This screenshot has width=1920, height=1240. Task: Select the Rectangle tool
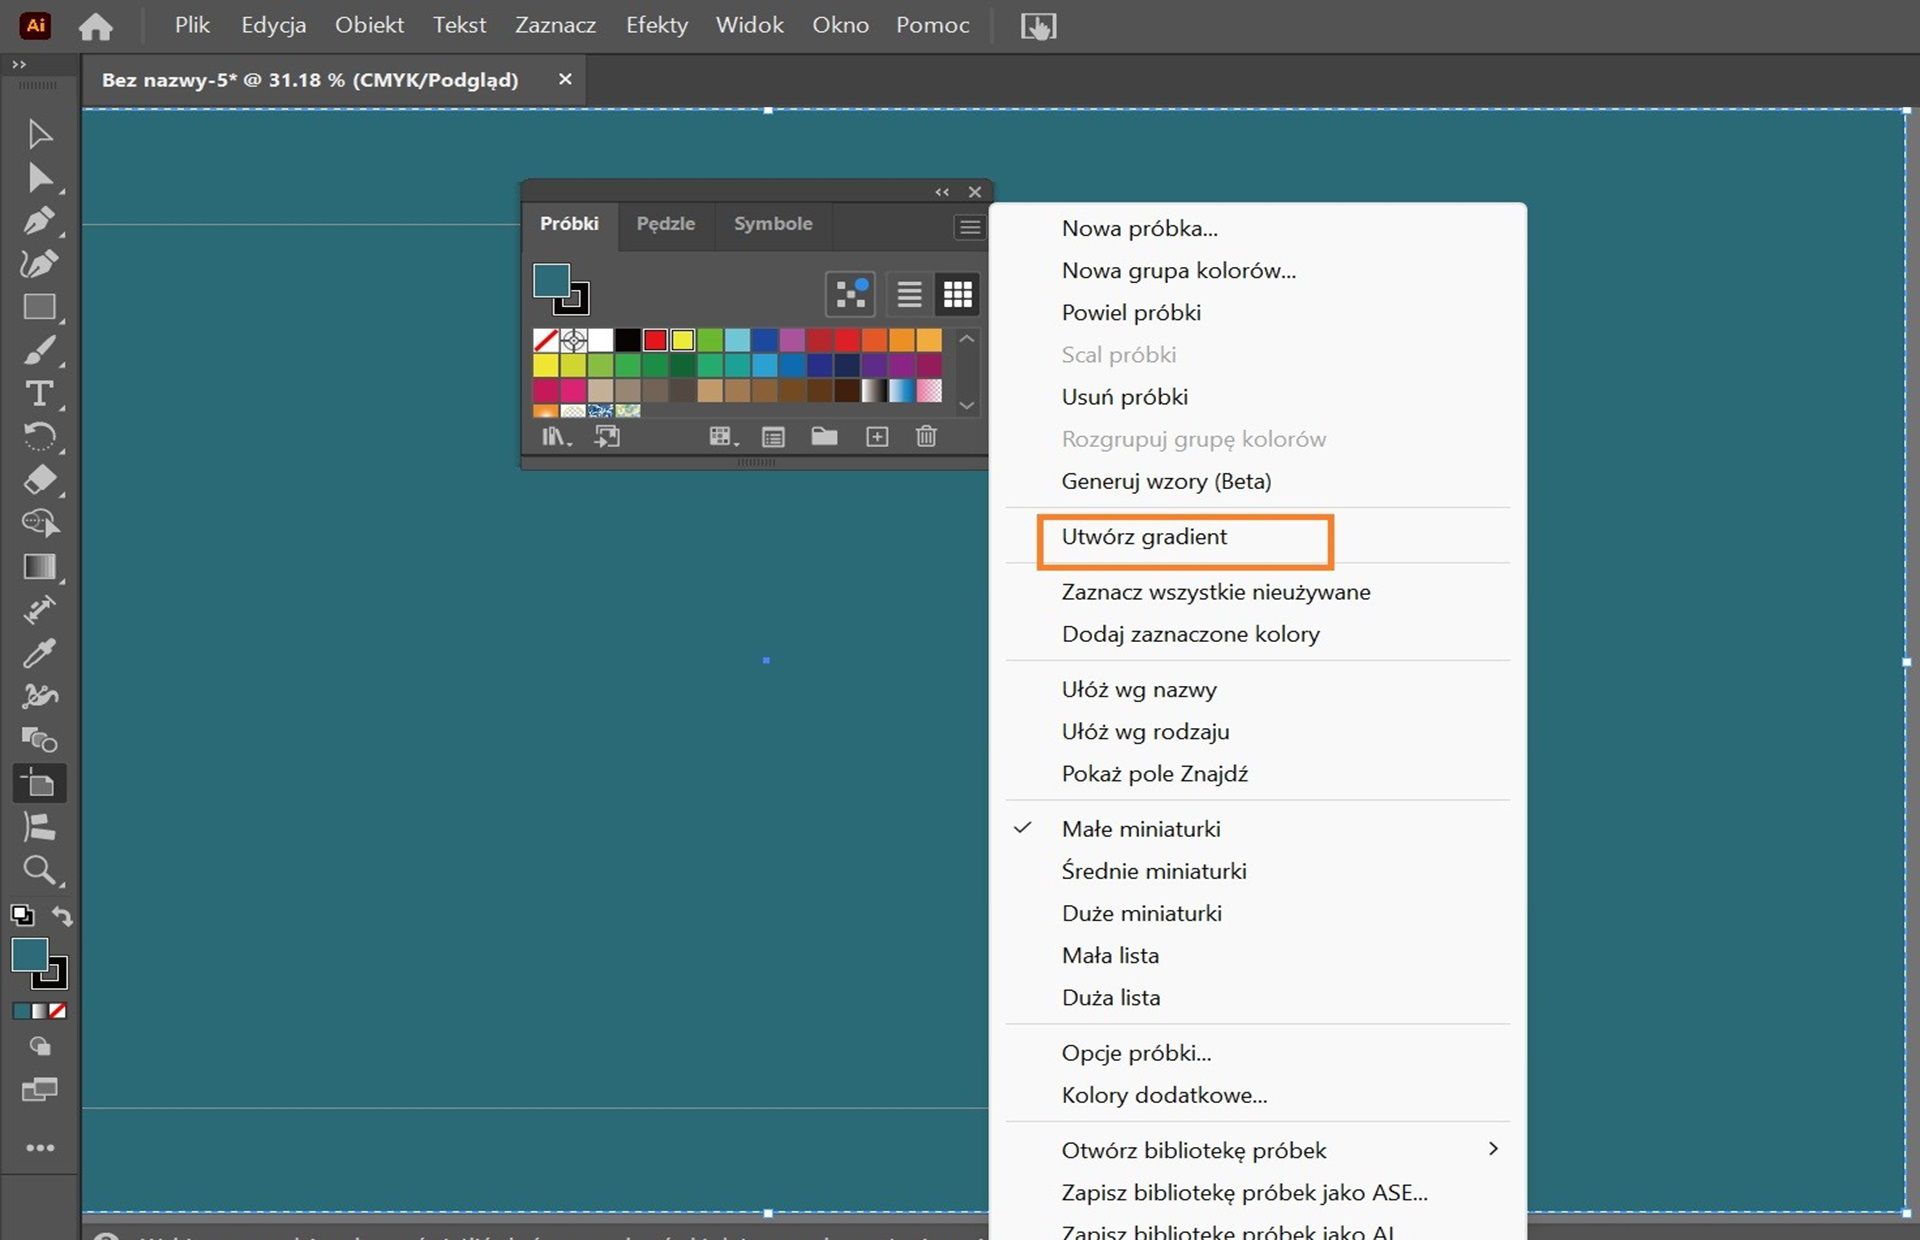(40, 307)
